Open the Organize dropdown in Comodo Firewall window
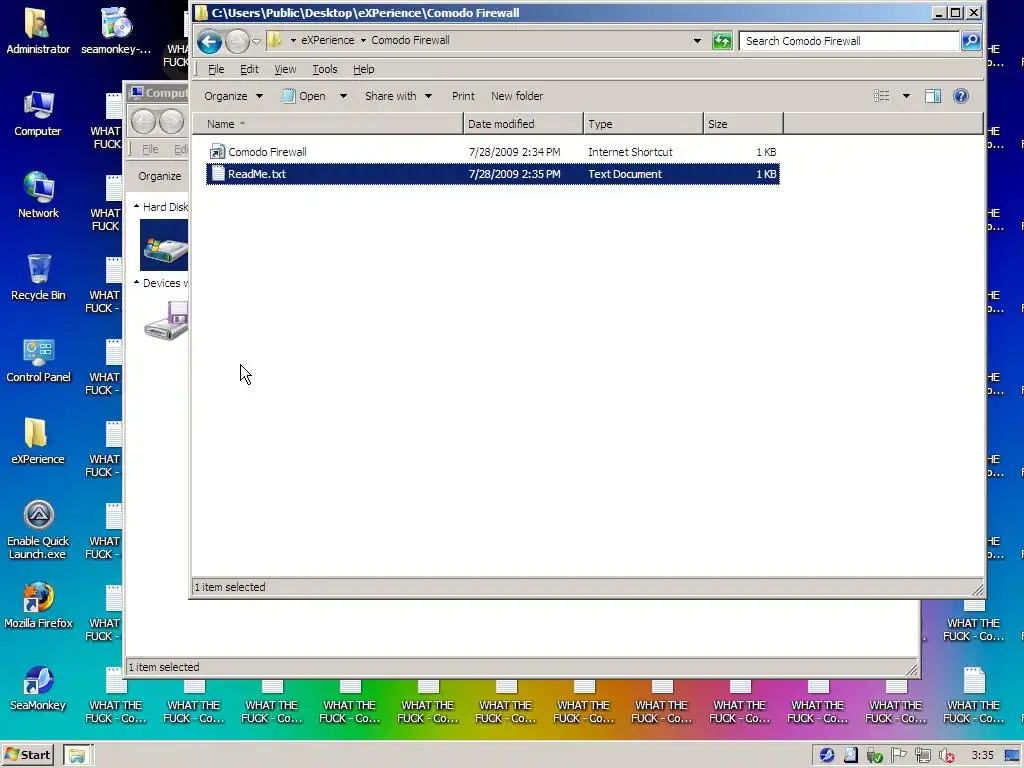This screenshot has width=1024, height=768. [233, 96]
